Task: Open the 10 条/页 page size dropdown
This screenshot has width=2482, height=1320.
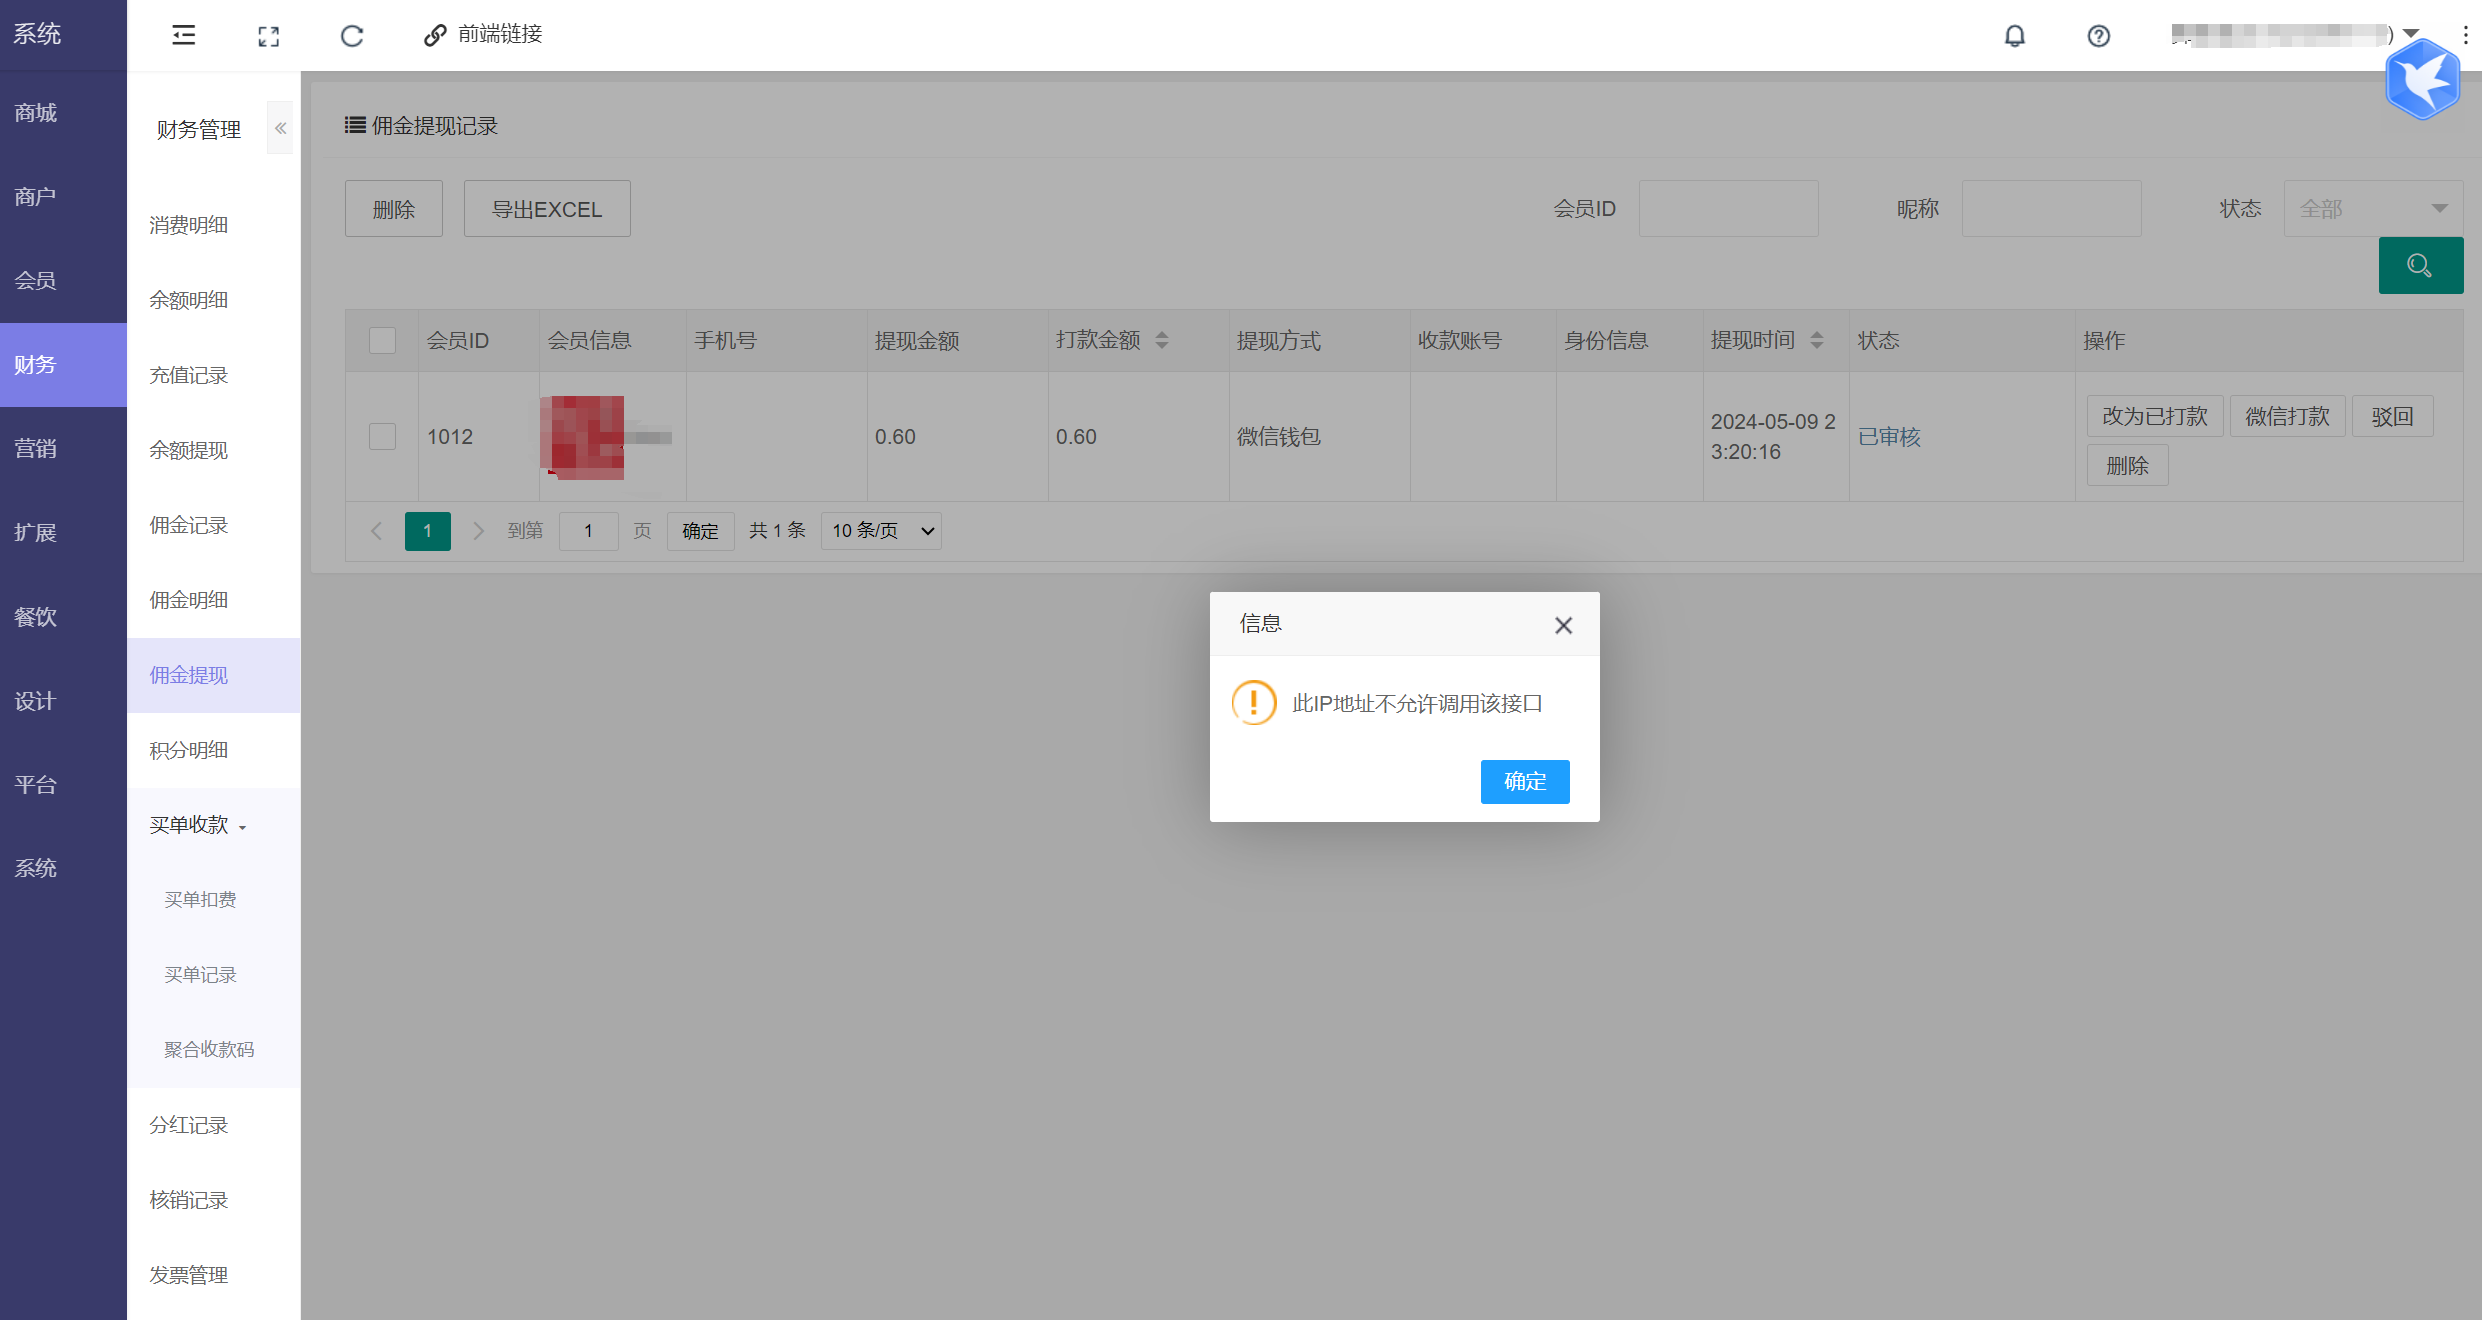Action: click(x=881, y=530)
